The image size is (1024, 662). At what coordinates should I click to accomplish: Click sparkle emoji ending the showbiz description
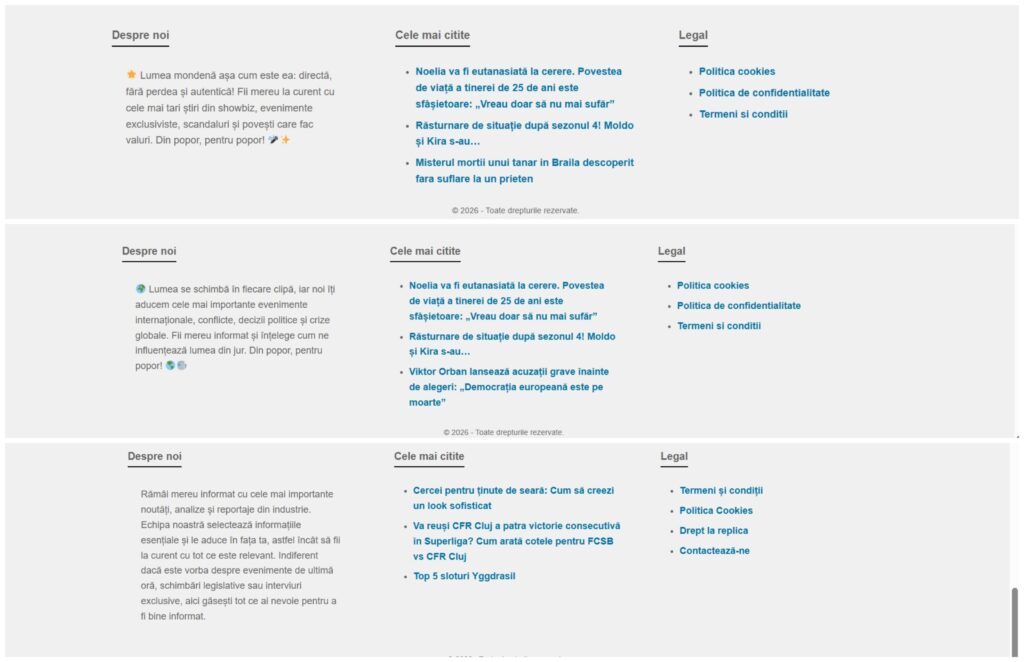pyautogui.click(x=285, y=140)
